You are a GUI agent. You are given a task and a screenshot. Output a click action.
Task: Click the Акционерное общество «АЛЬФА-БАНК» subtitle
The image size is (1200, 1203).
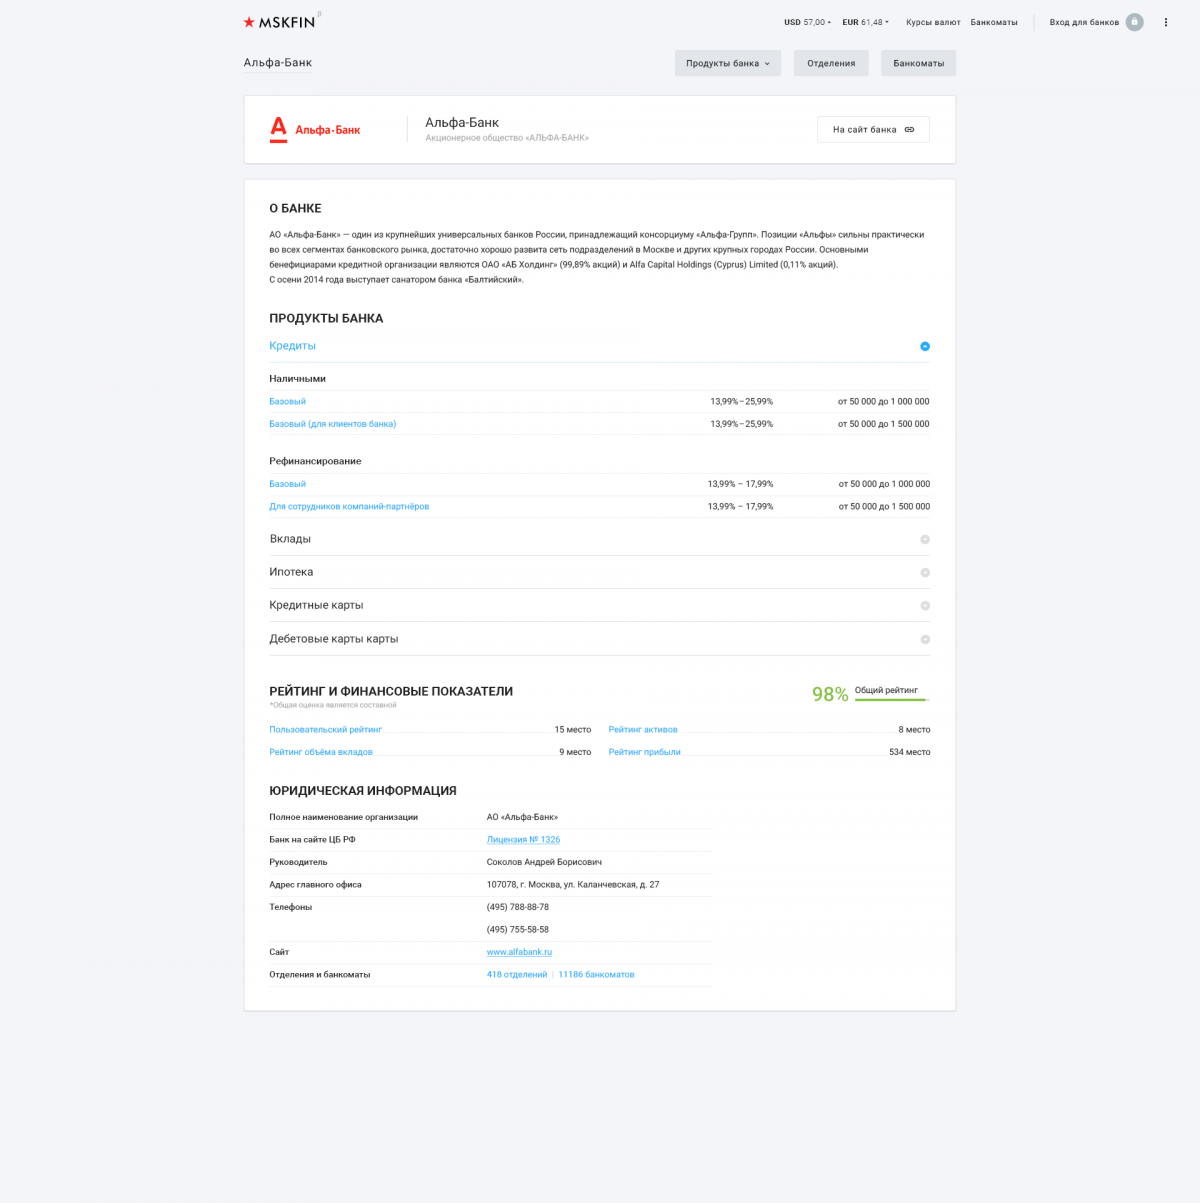coord(507,138)
